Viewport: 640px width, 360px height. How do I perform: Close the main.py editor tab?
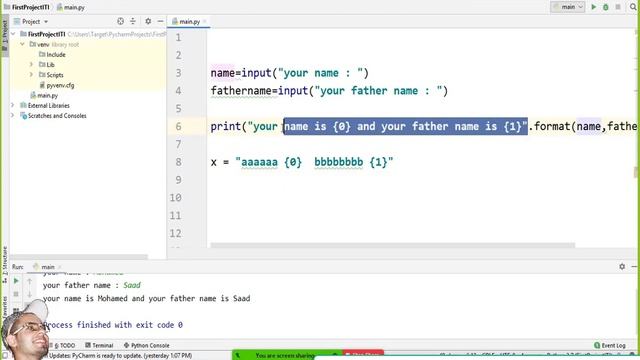click(205, 21)
